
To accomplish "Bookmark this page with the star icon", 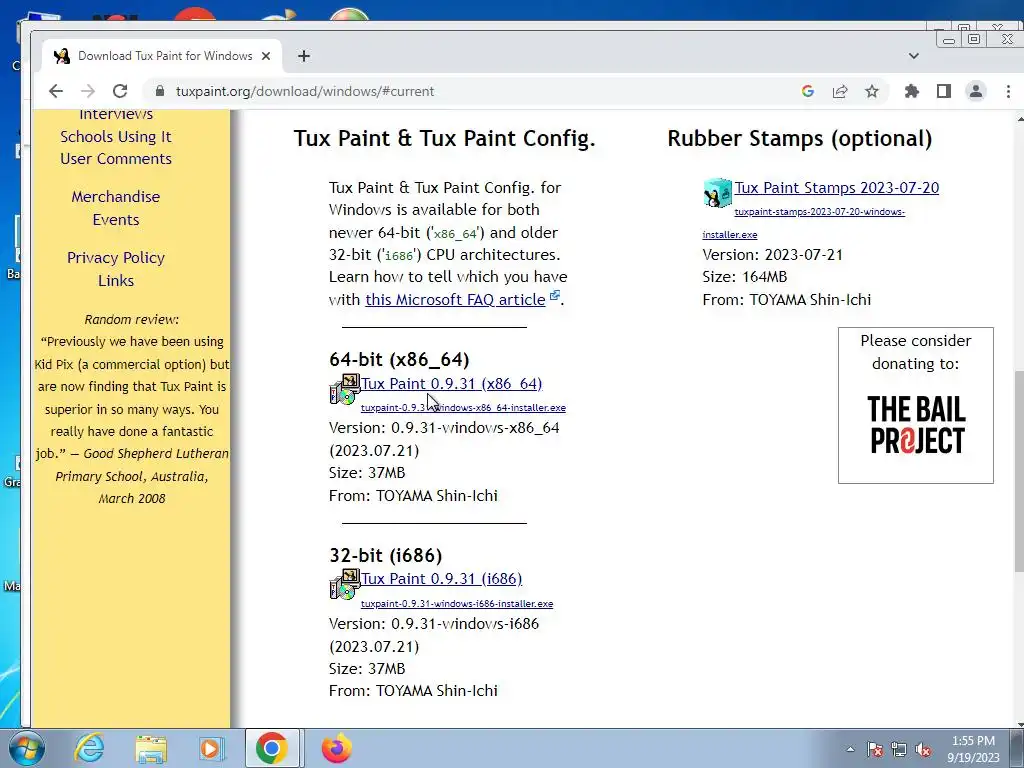I will pos(872,91).
